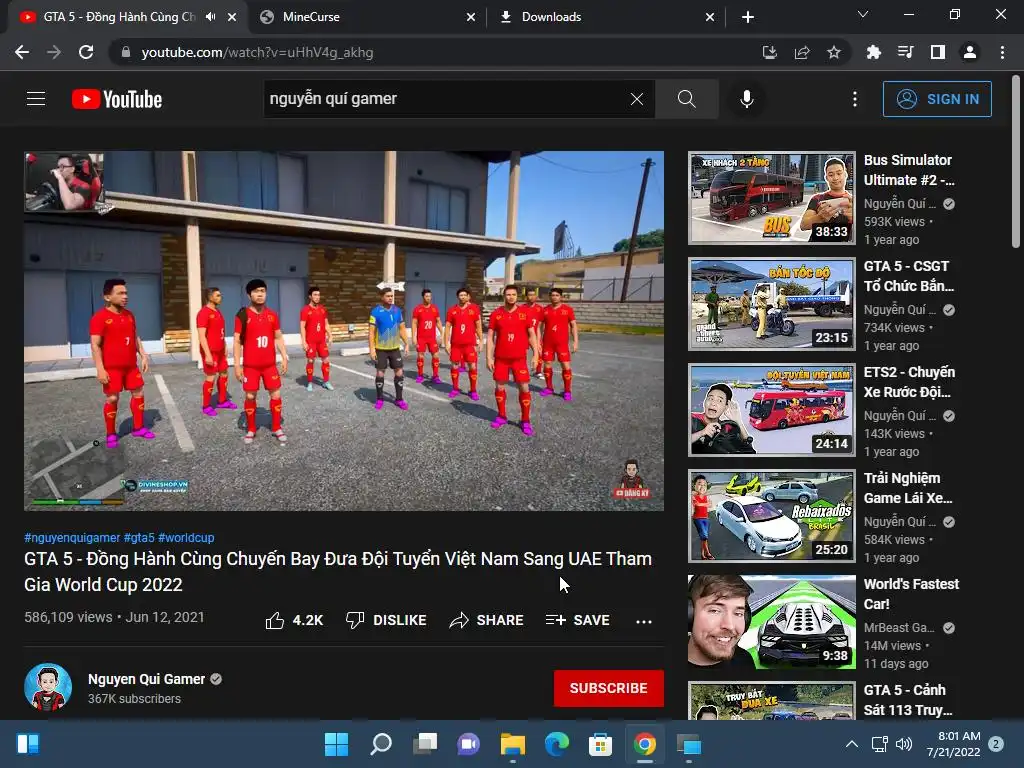Click the magnifier search button
Viewport: 1024px width, 768px height.
coord(686,99)
